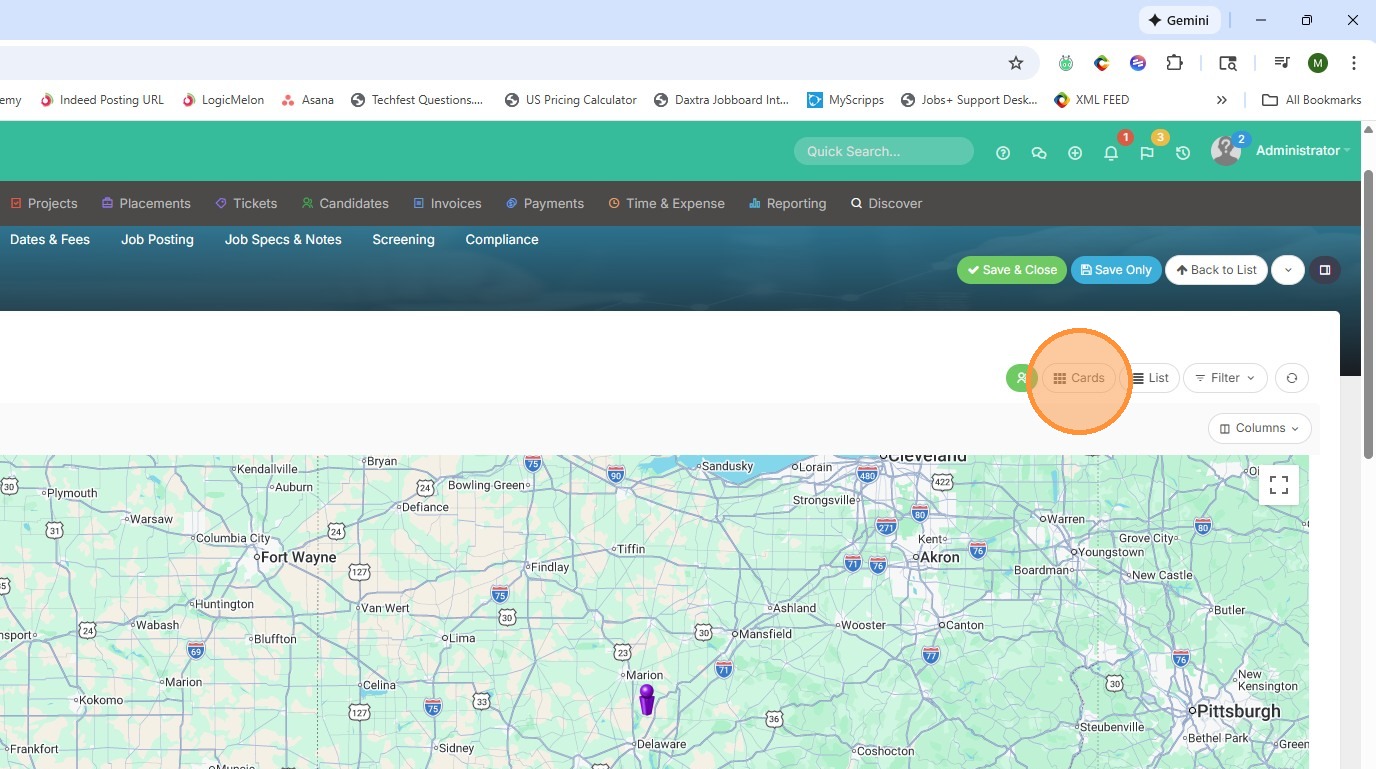The image size is (1376, 769).
Task: Click the Save Only button
Action: [1116, 270]
